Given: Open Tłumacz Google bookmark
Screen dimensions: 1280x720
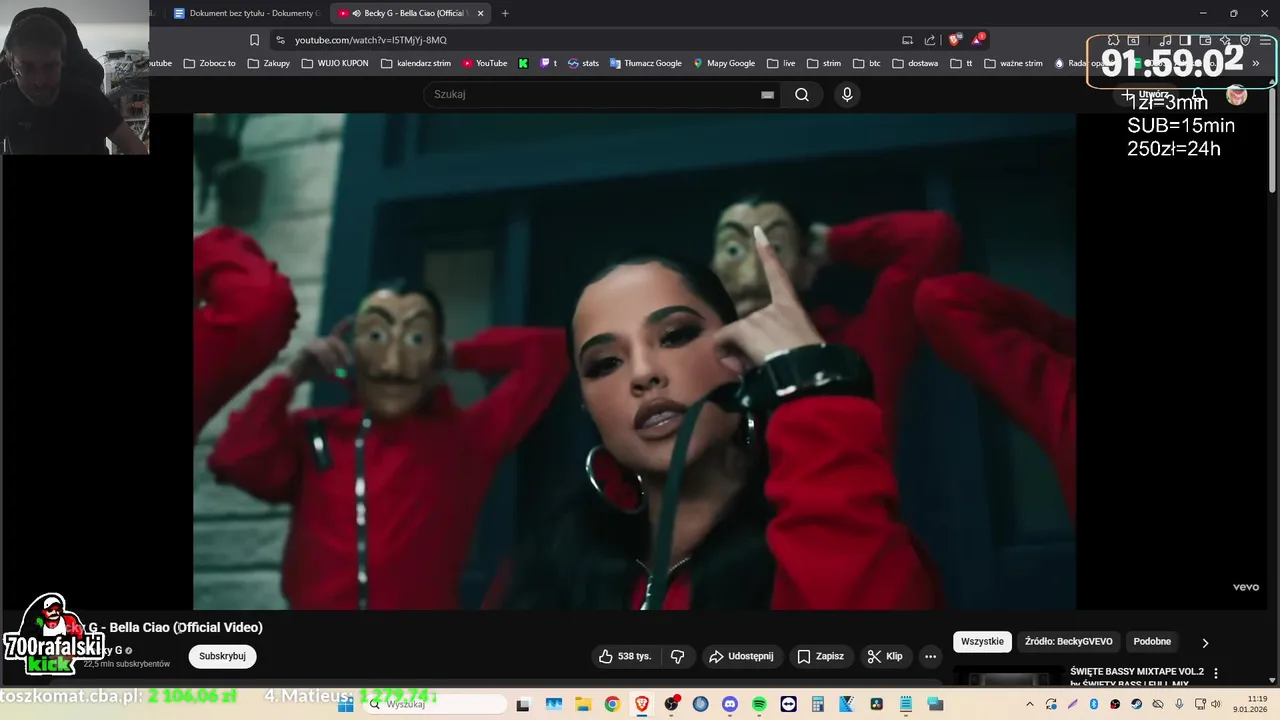Looking at the screenshot, I should pyautogui.click(x=646, y=63).
